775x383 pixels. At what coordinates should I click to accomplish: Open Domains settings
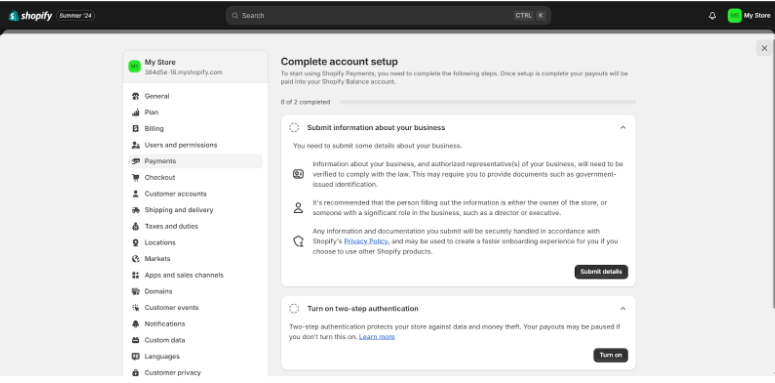pos(196,292)
